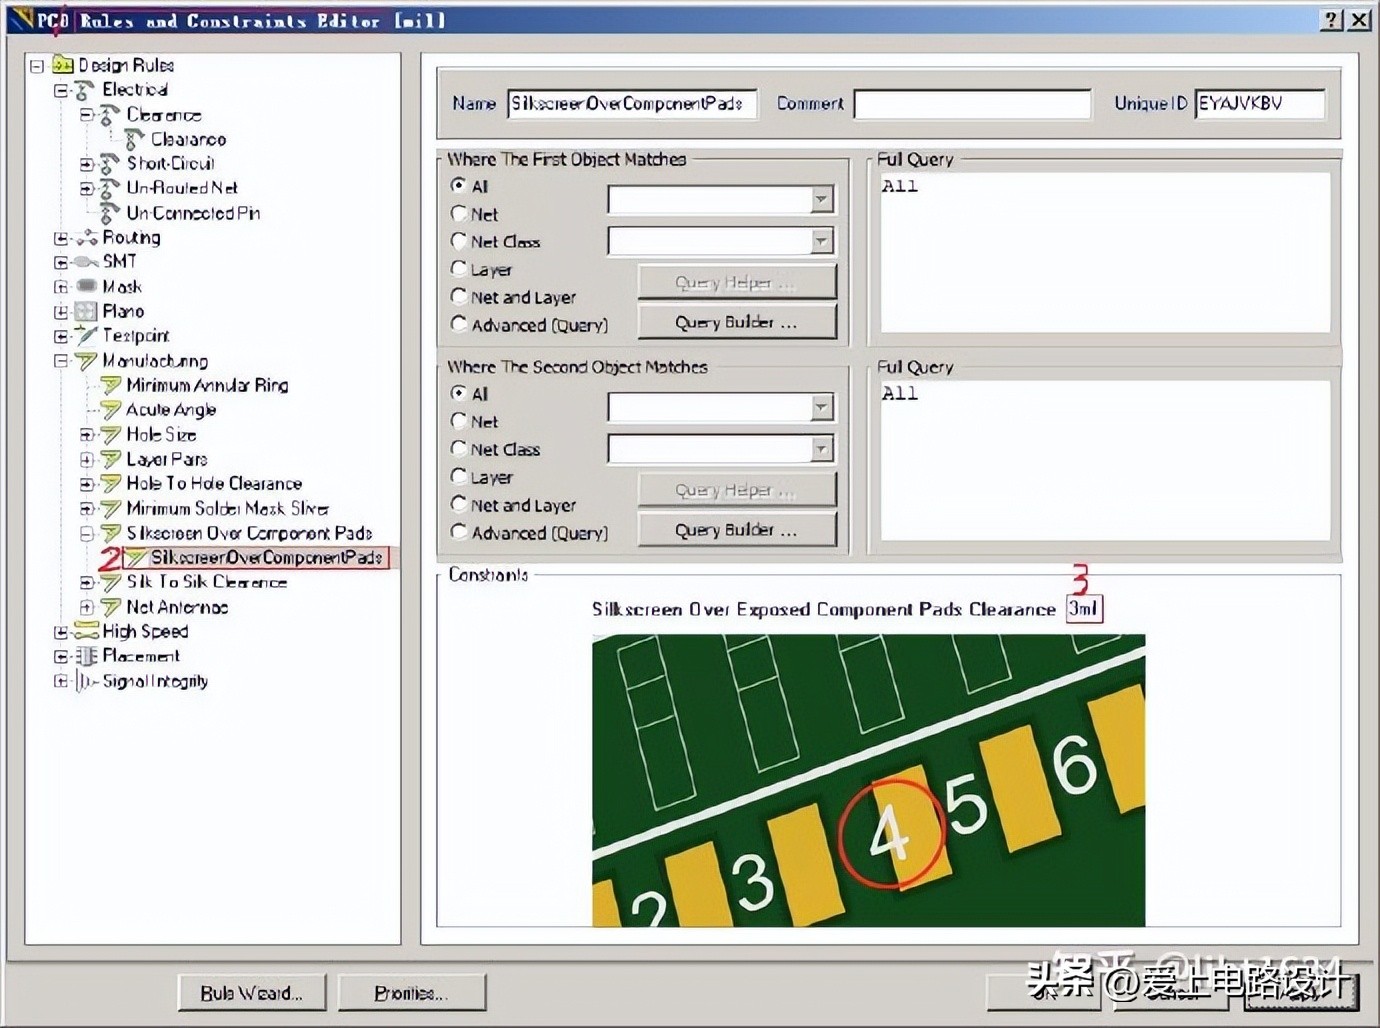
Task: Collapse the Manufacturing tree node
Action: point(61,361)
